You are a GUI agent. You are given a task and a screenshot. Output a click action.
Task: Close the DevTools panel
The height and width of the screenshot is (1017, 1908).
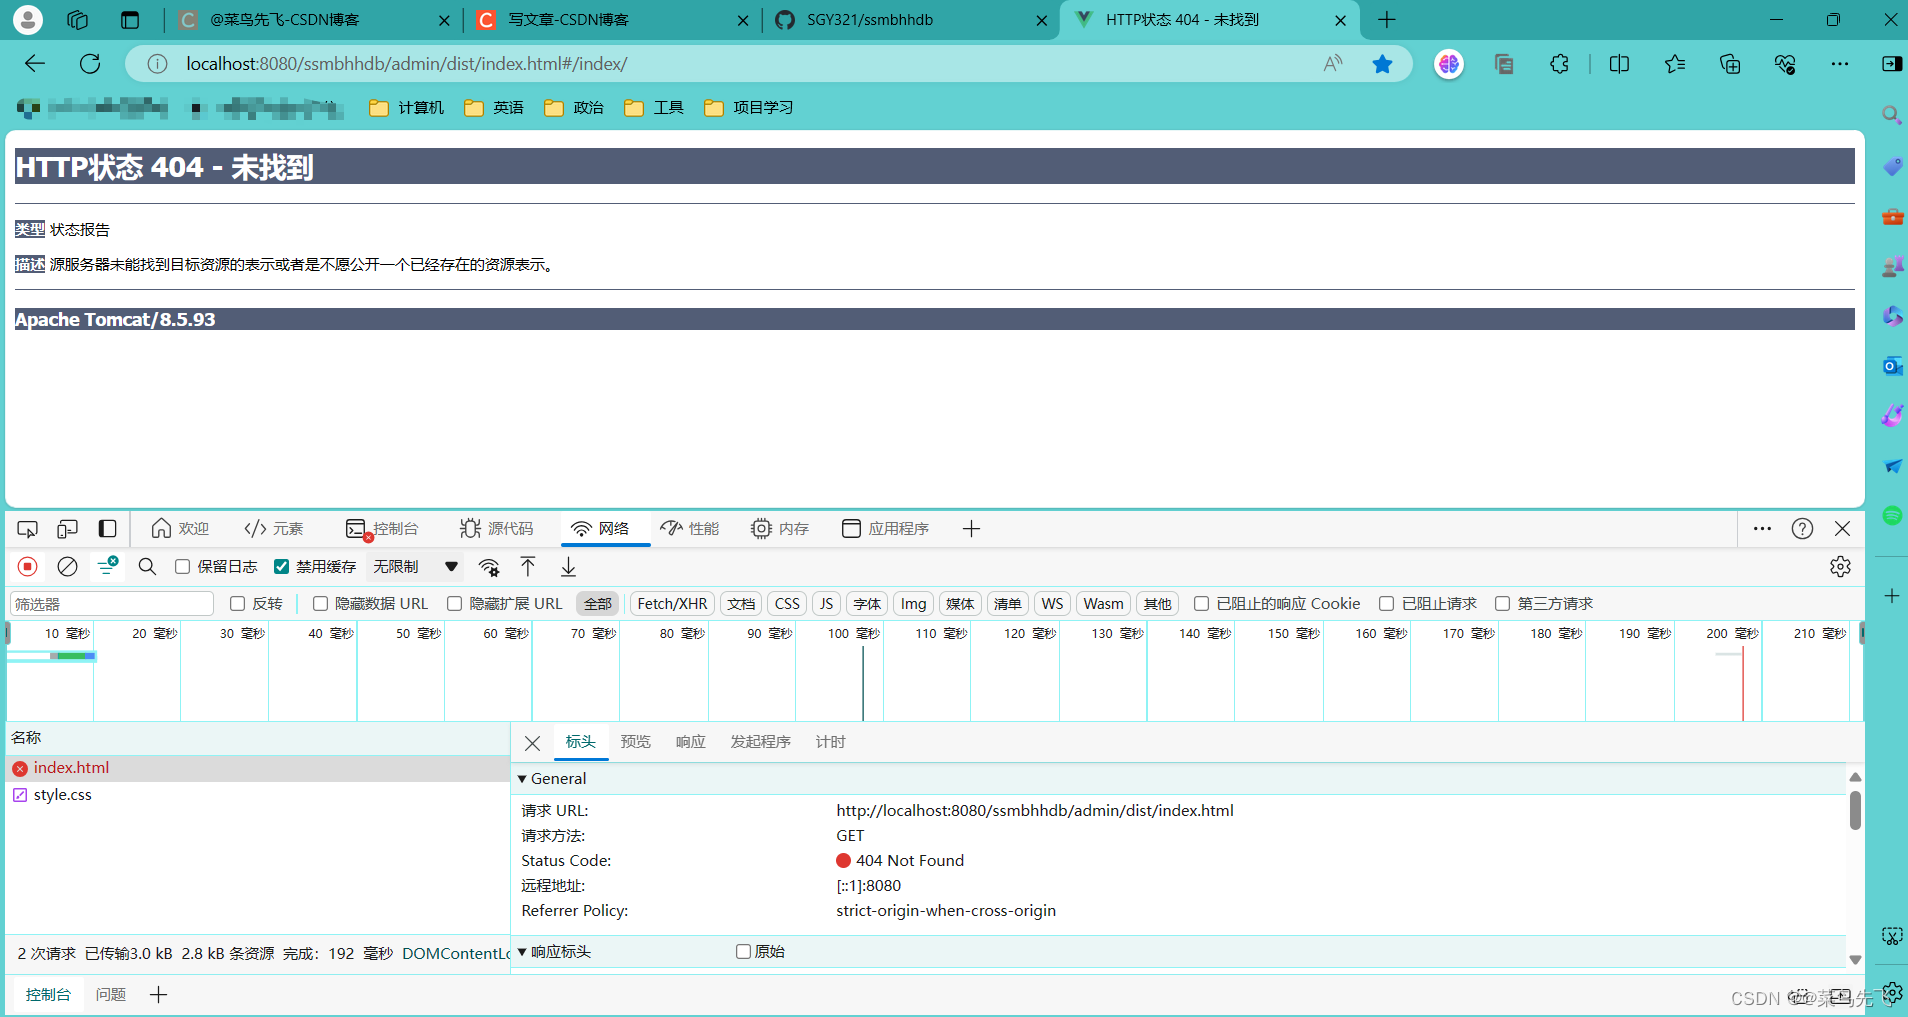coord(1842,529)
